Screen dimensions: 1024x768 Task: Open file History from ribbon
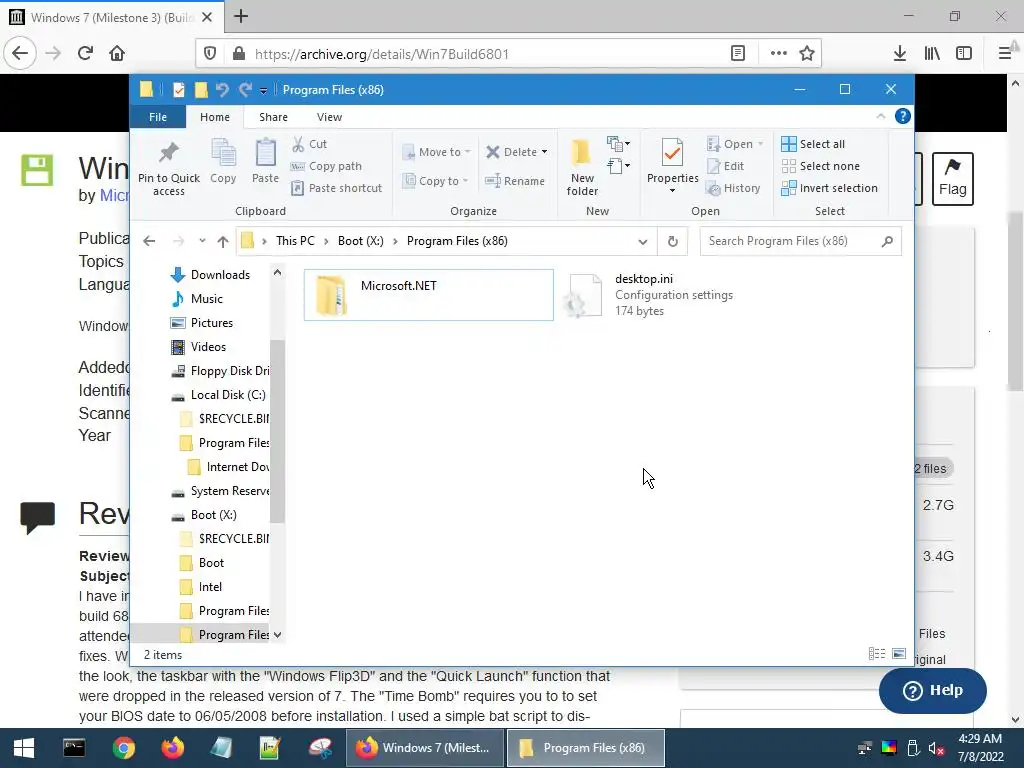733,188
